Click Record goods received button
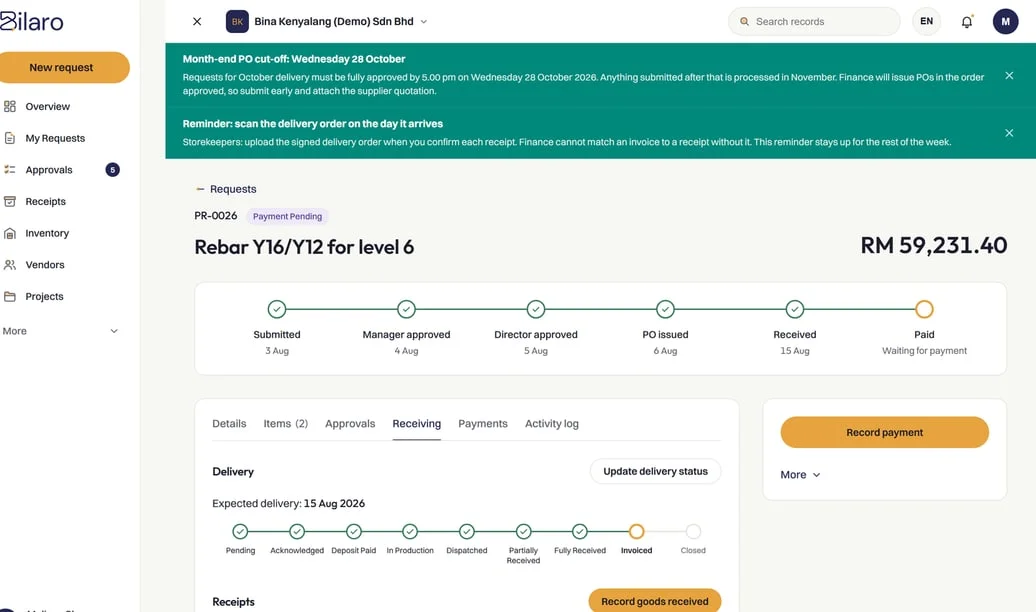1036x612 pixels. click(x=655, y=600)
